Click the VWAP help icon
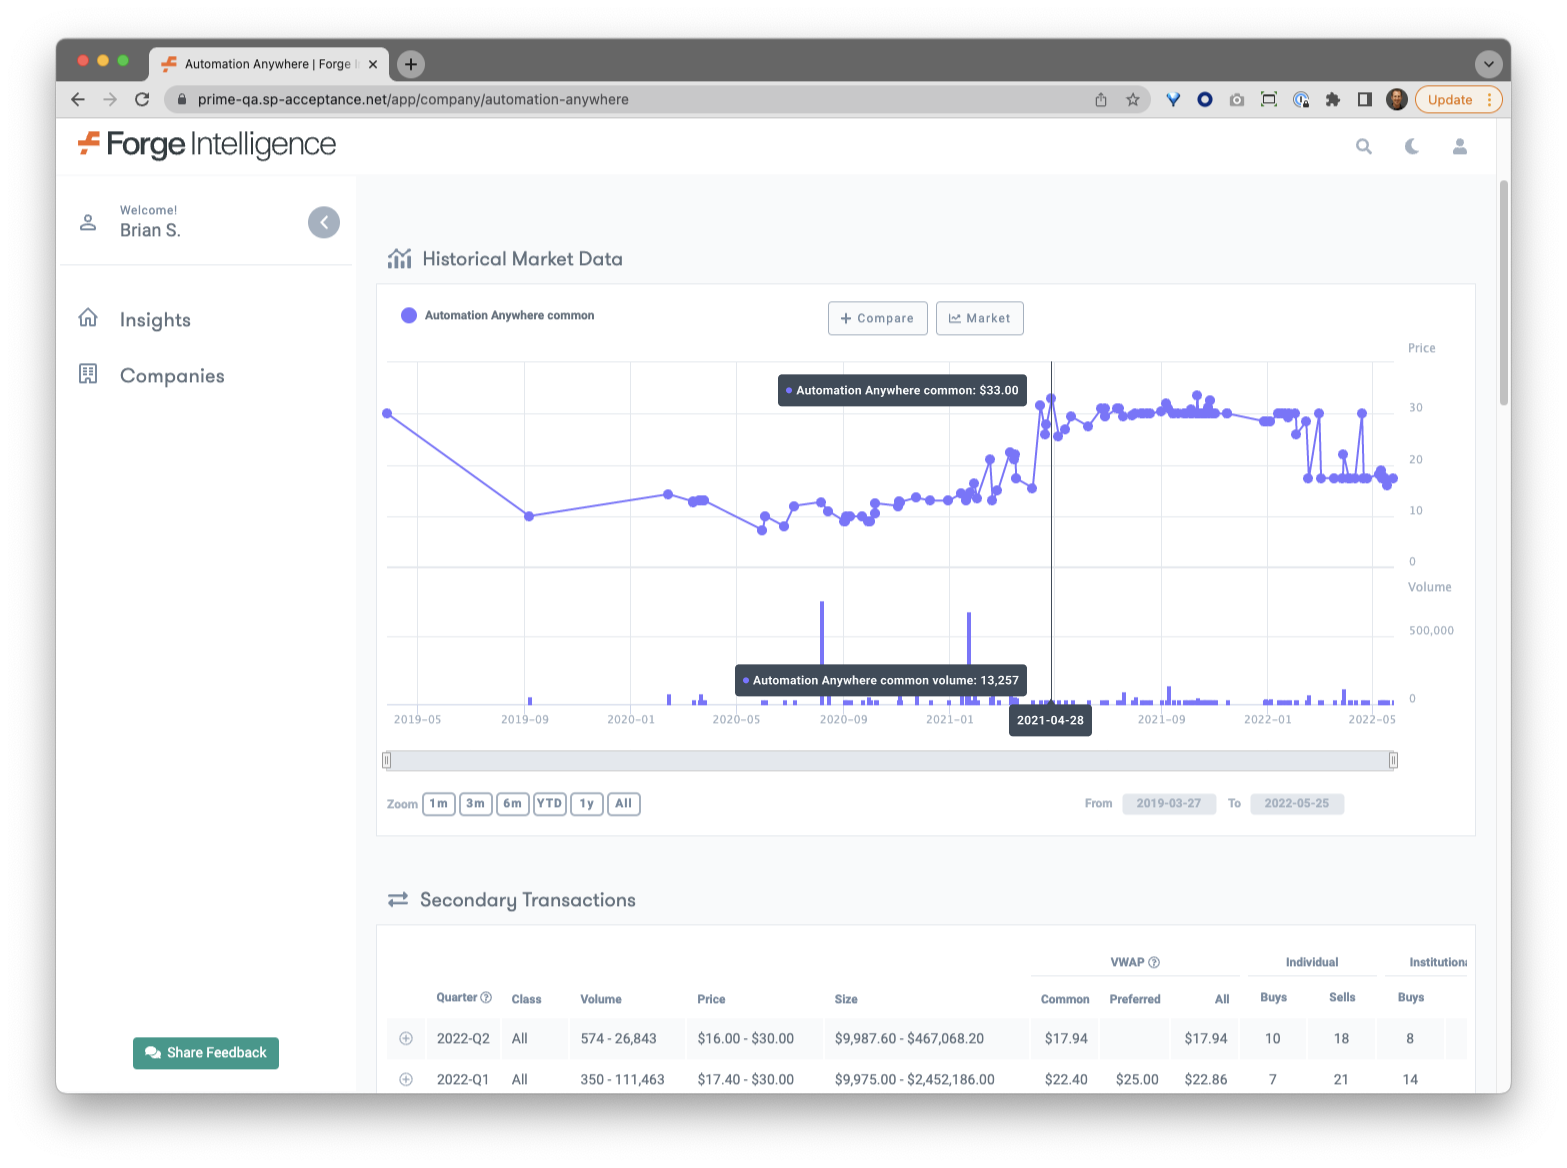This screenshot has height=1168, width=1567. coord(1154,962)
